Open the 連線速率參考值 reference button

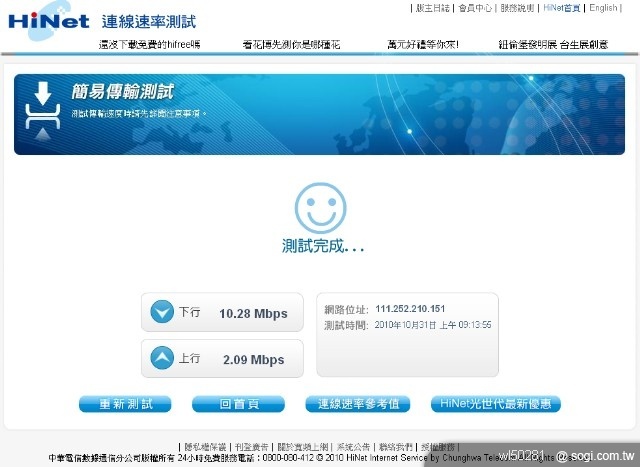tap(357, 404)
